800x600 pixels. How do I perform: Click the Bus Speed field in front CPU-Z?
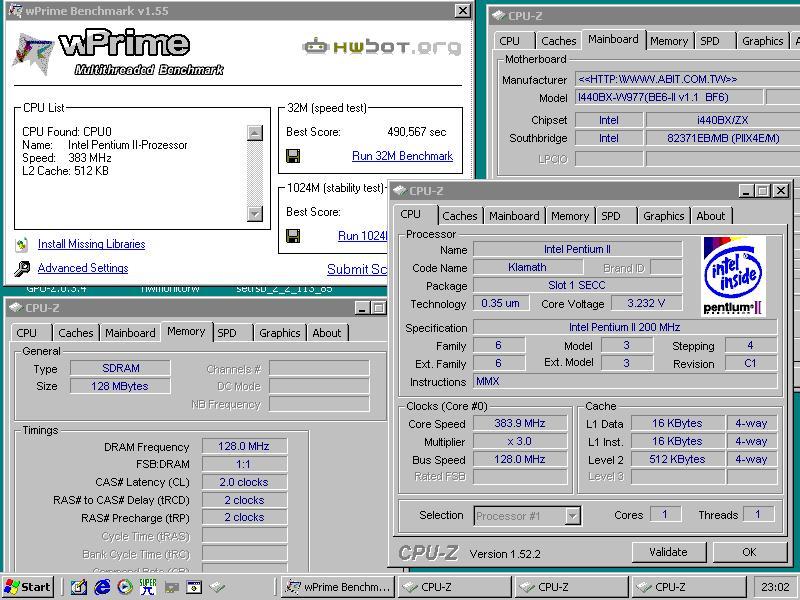click(520, 459)
